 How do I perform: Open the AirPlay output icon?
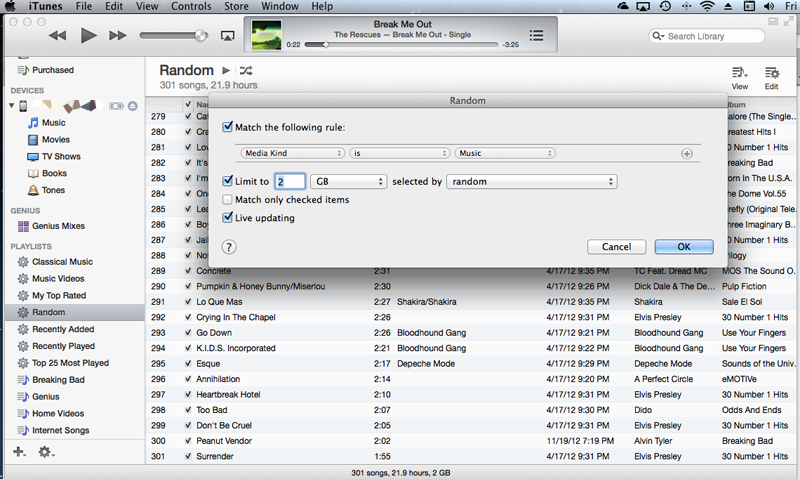[x=228, y=36]
